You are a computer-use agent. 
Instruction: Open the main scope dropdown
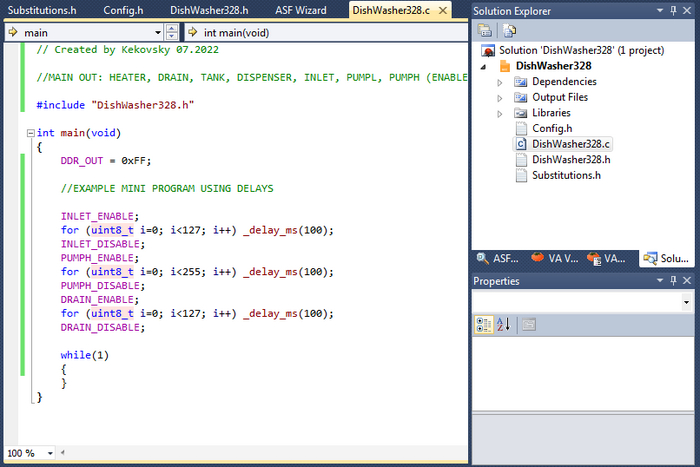pos(158,32)
